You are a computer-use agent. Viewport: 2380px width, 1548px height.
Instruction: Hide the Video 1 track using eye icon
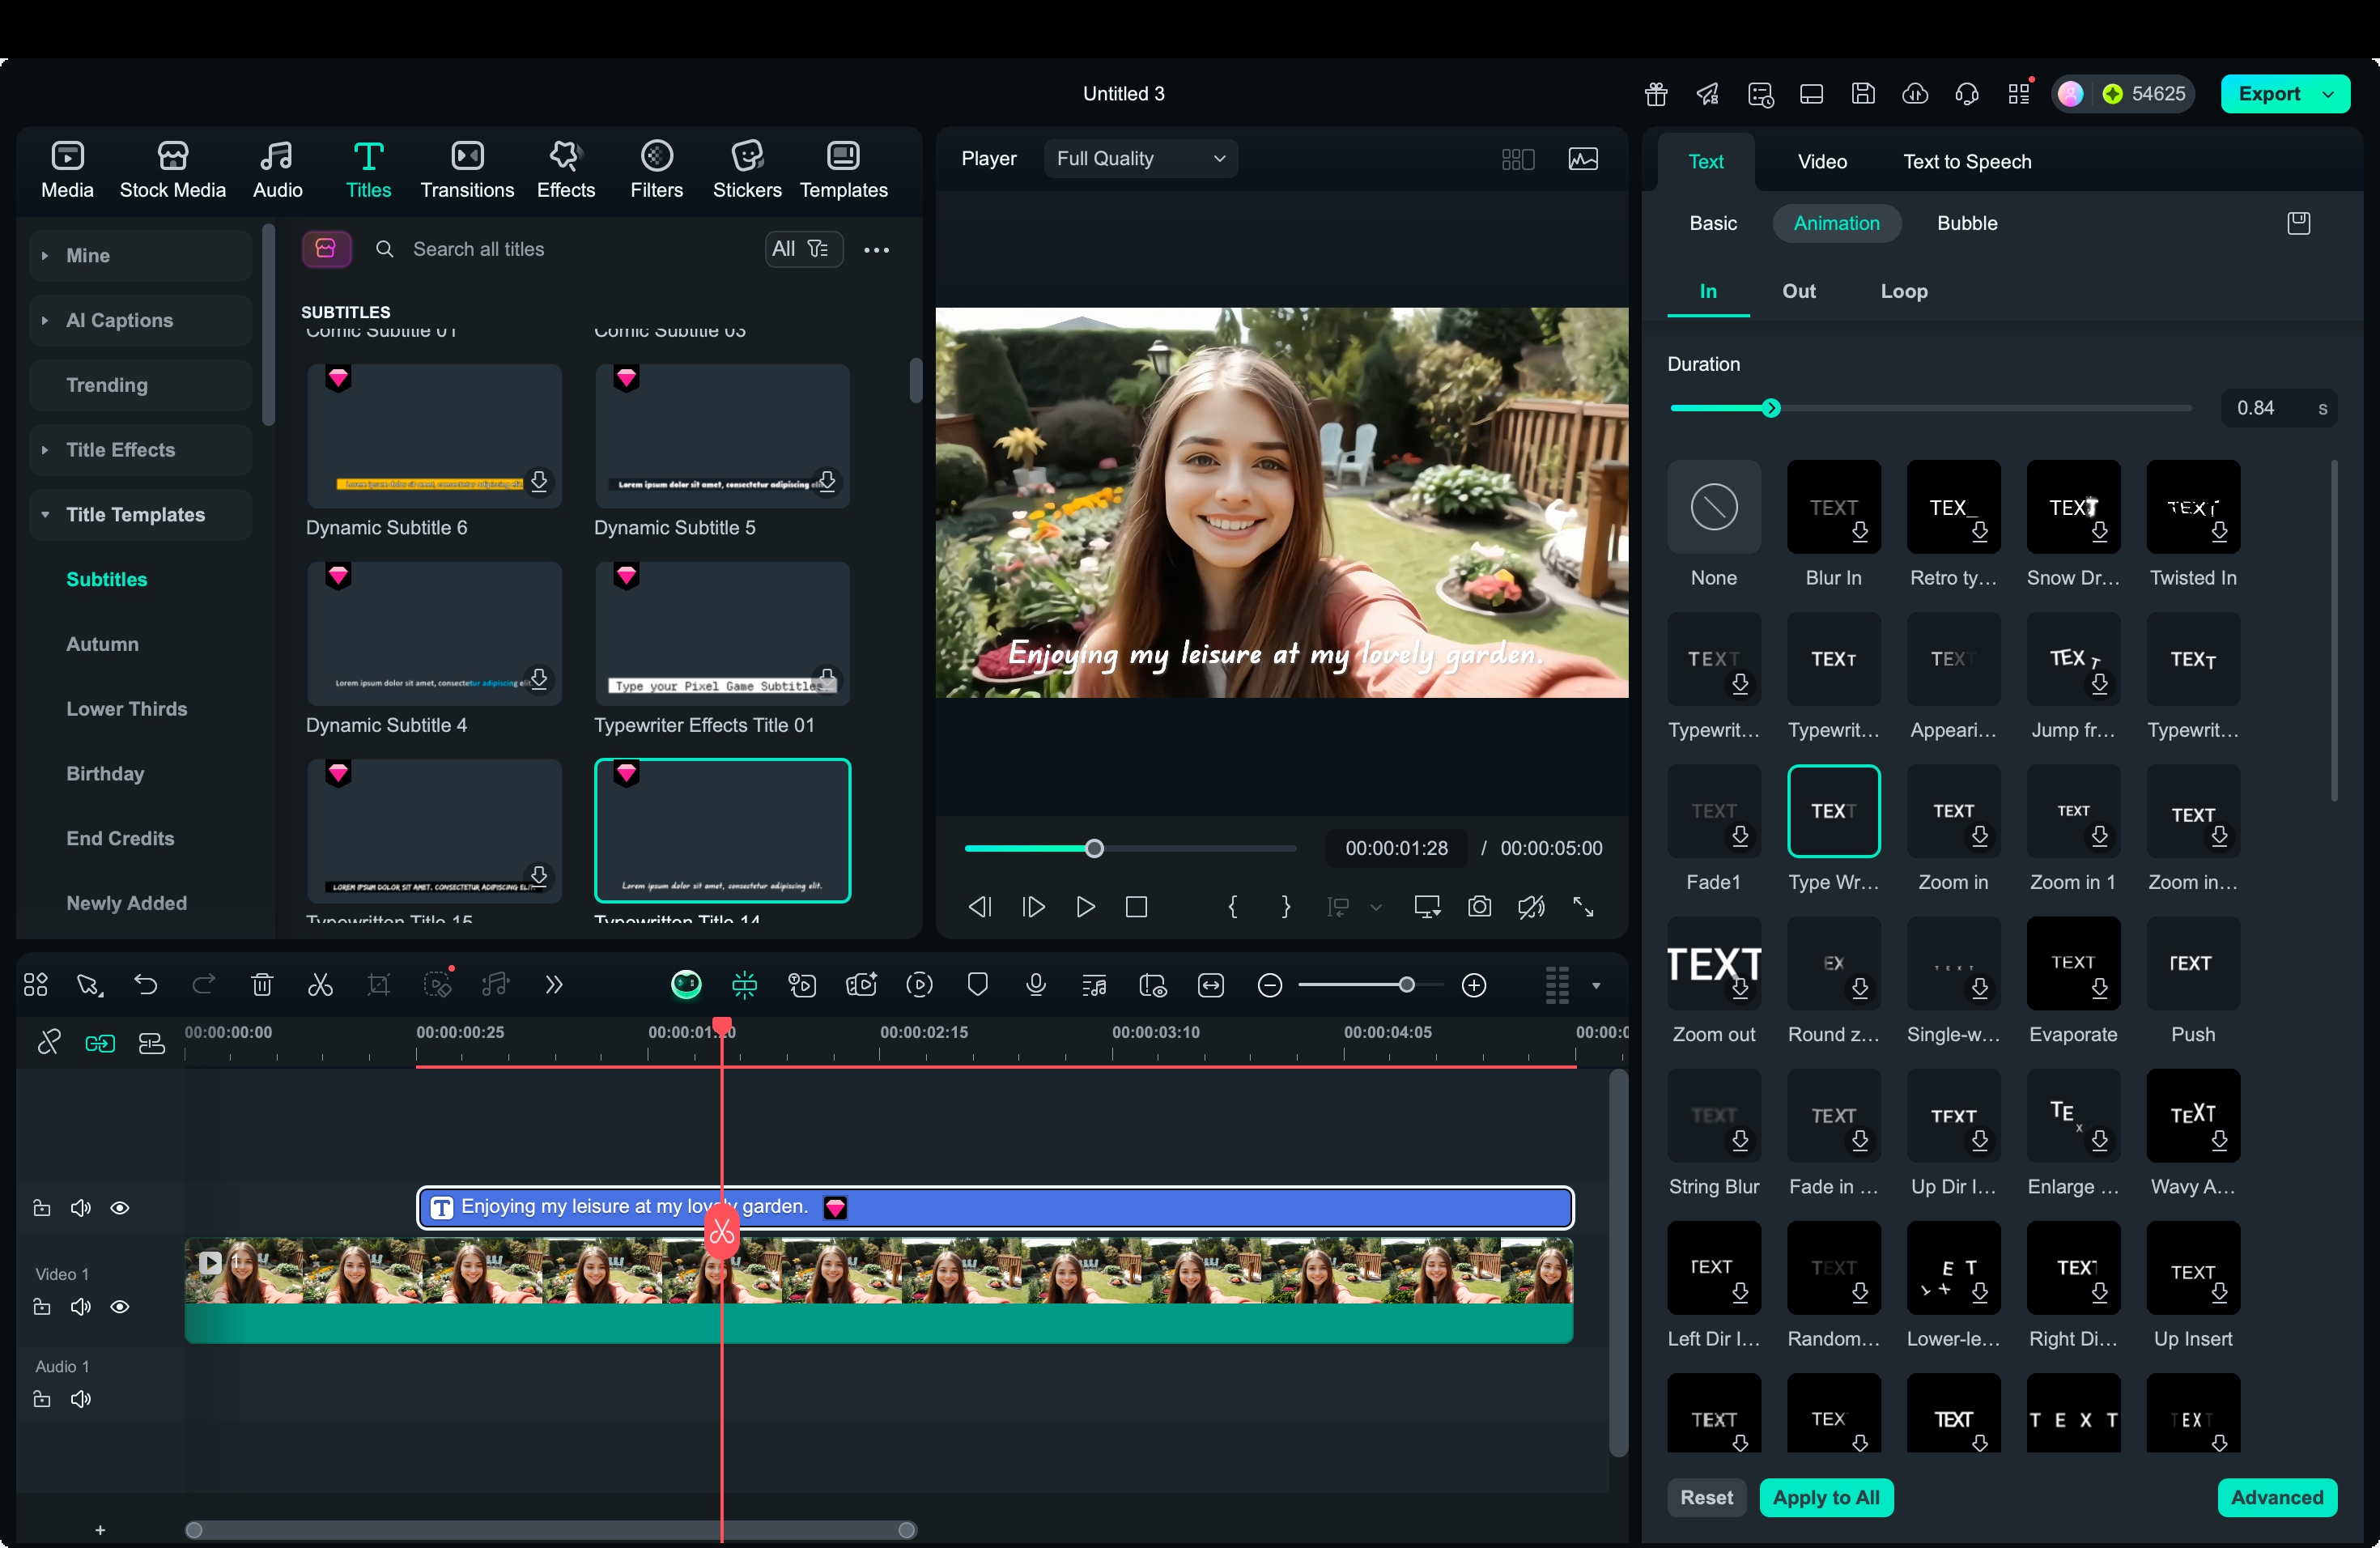[120, 1306]
